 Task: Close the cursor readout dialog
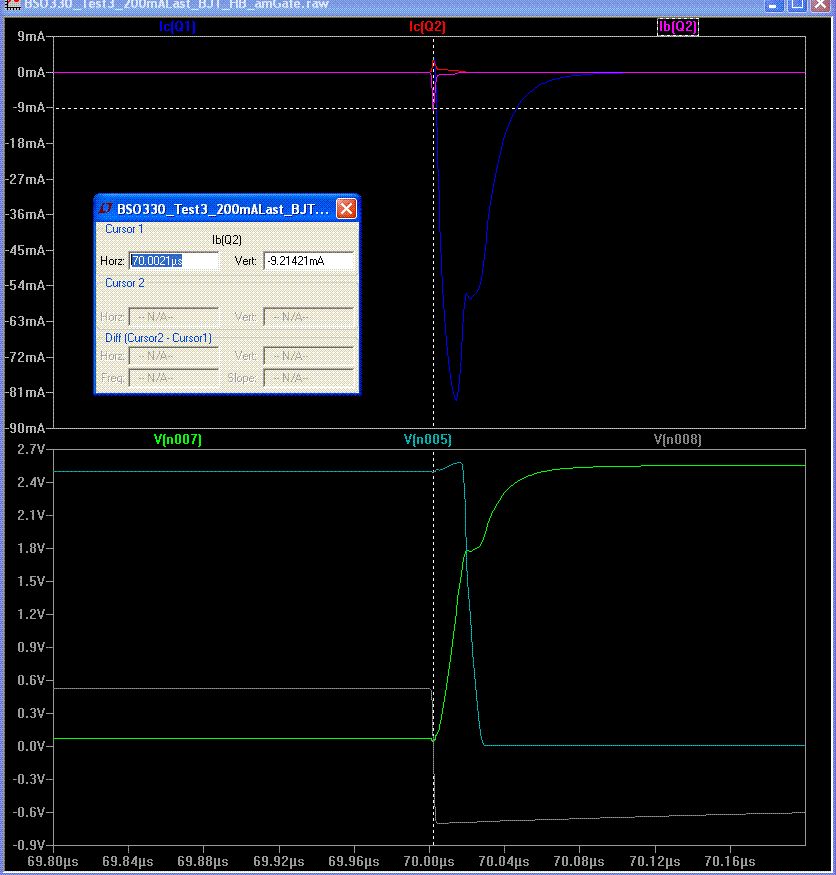(346, 209)
